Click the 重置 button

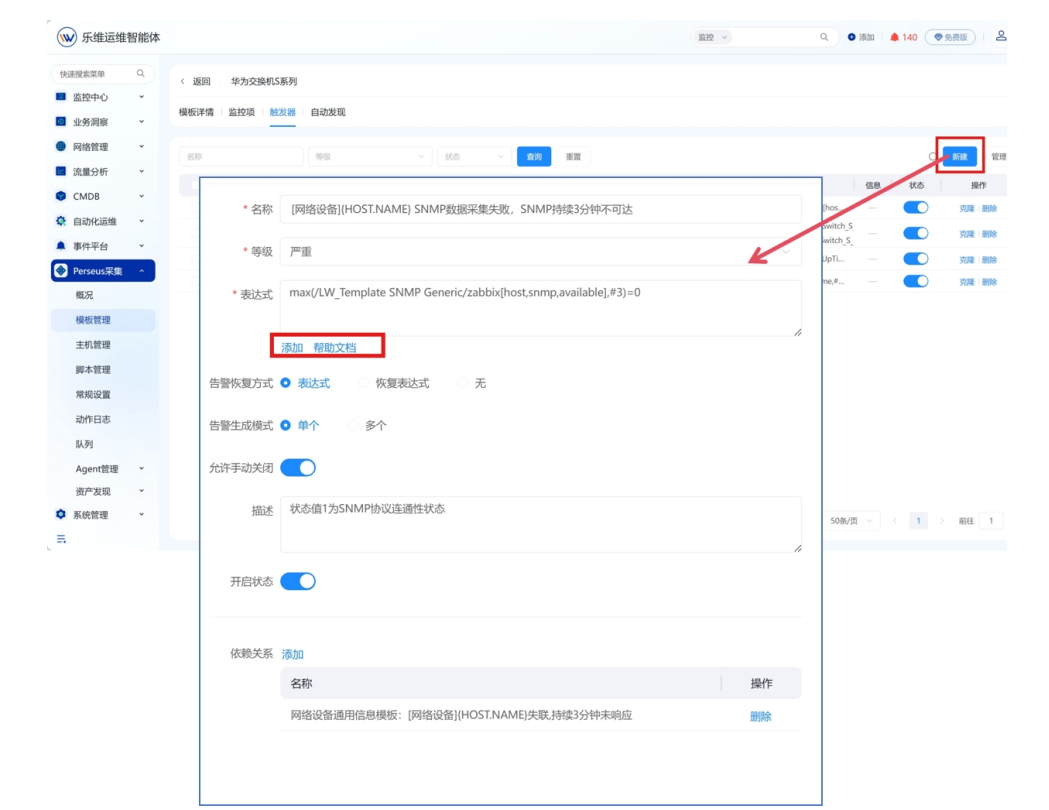[573, 157]
